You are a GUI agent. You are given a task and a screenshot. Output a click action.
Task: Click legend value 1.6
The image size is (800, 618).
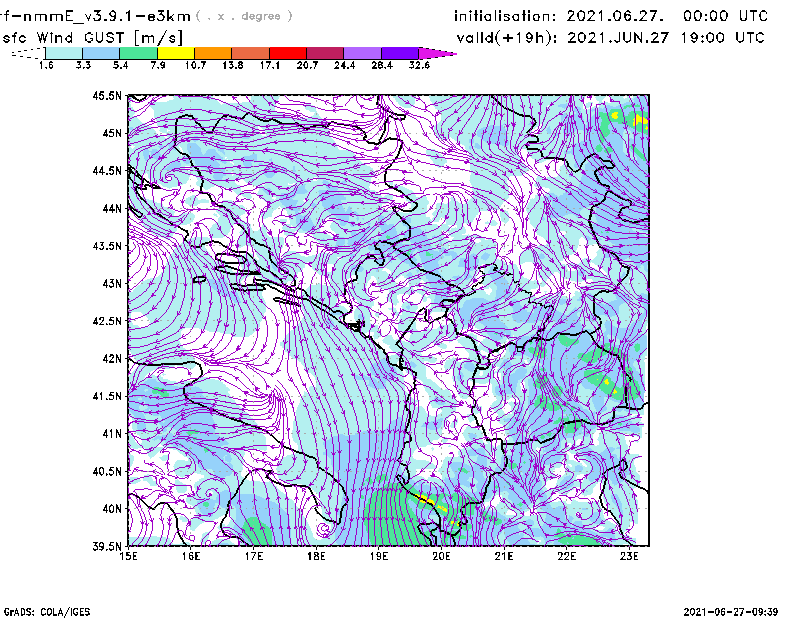[46, 65]
